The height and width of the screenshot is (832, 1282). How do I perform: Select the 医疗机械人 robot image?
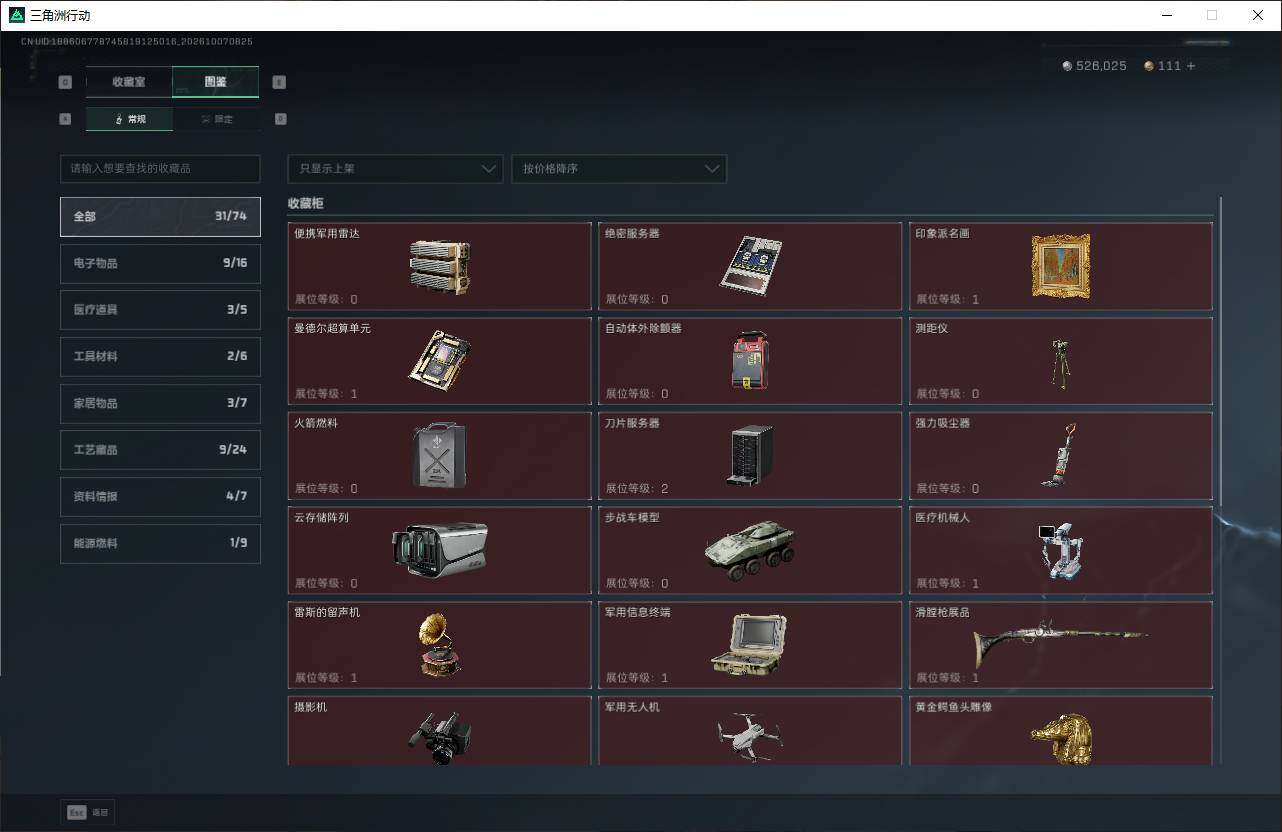point(1060,550)
